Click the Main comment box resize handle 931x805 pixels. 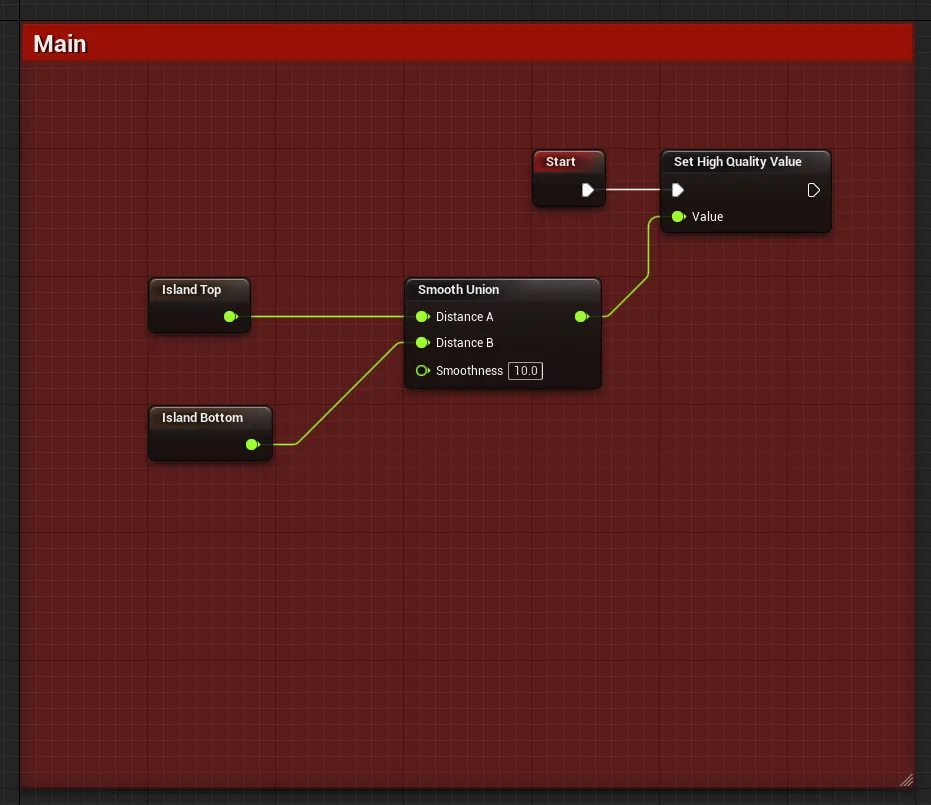pos(905,779)
